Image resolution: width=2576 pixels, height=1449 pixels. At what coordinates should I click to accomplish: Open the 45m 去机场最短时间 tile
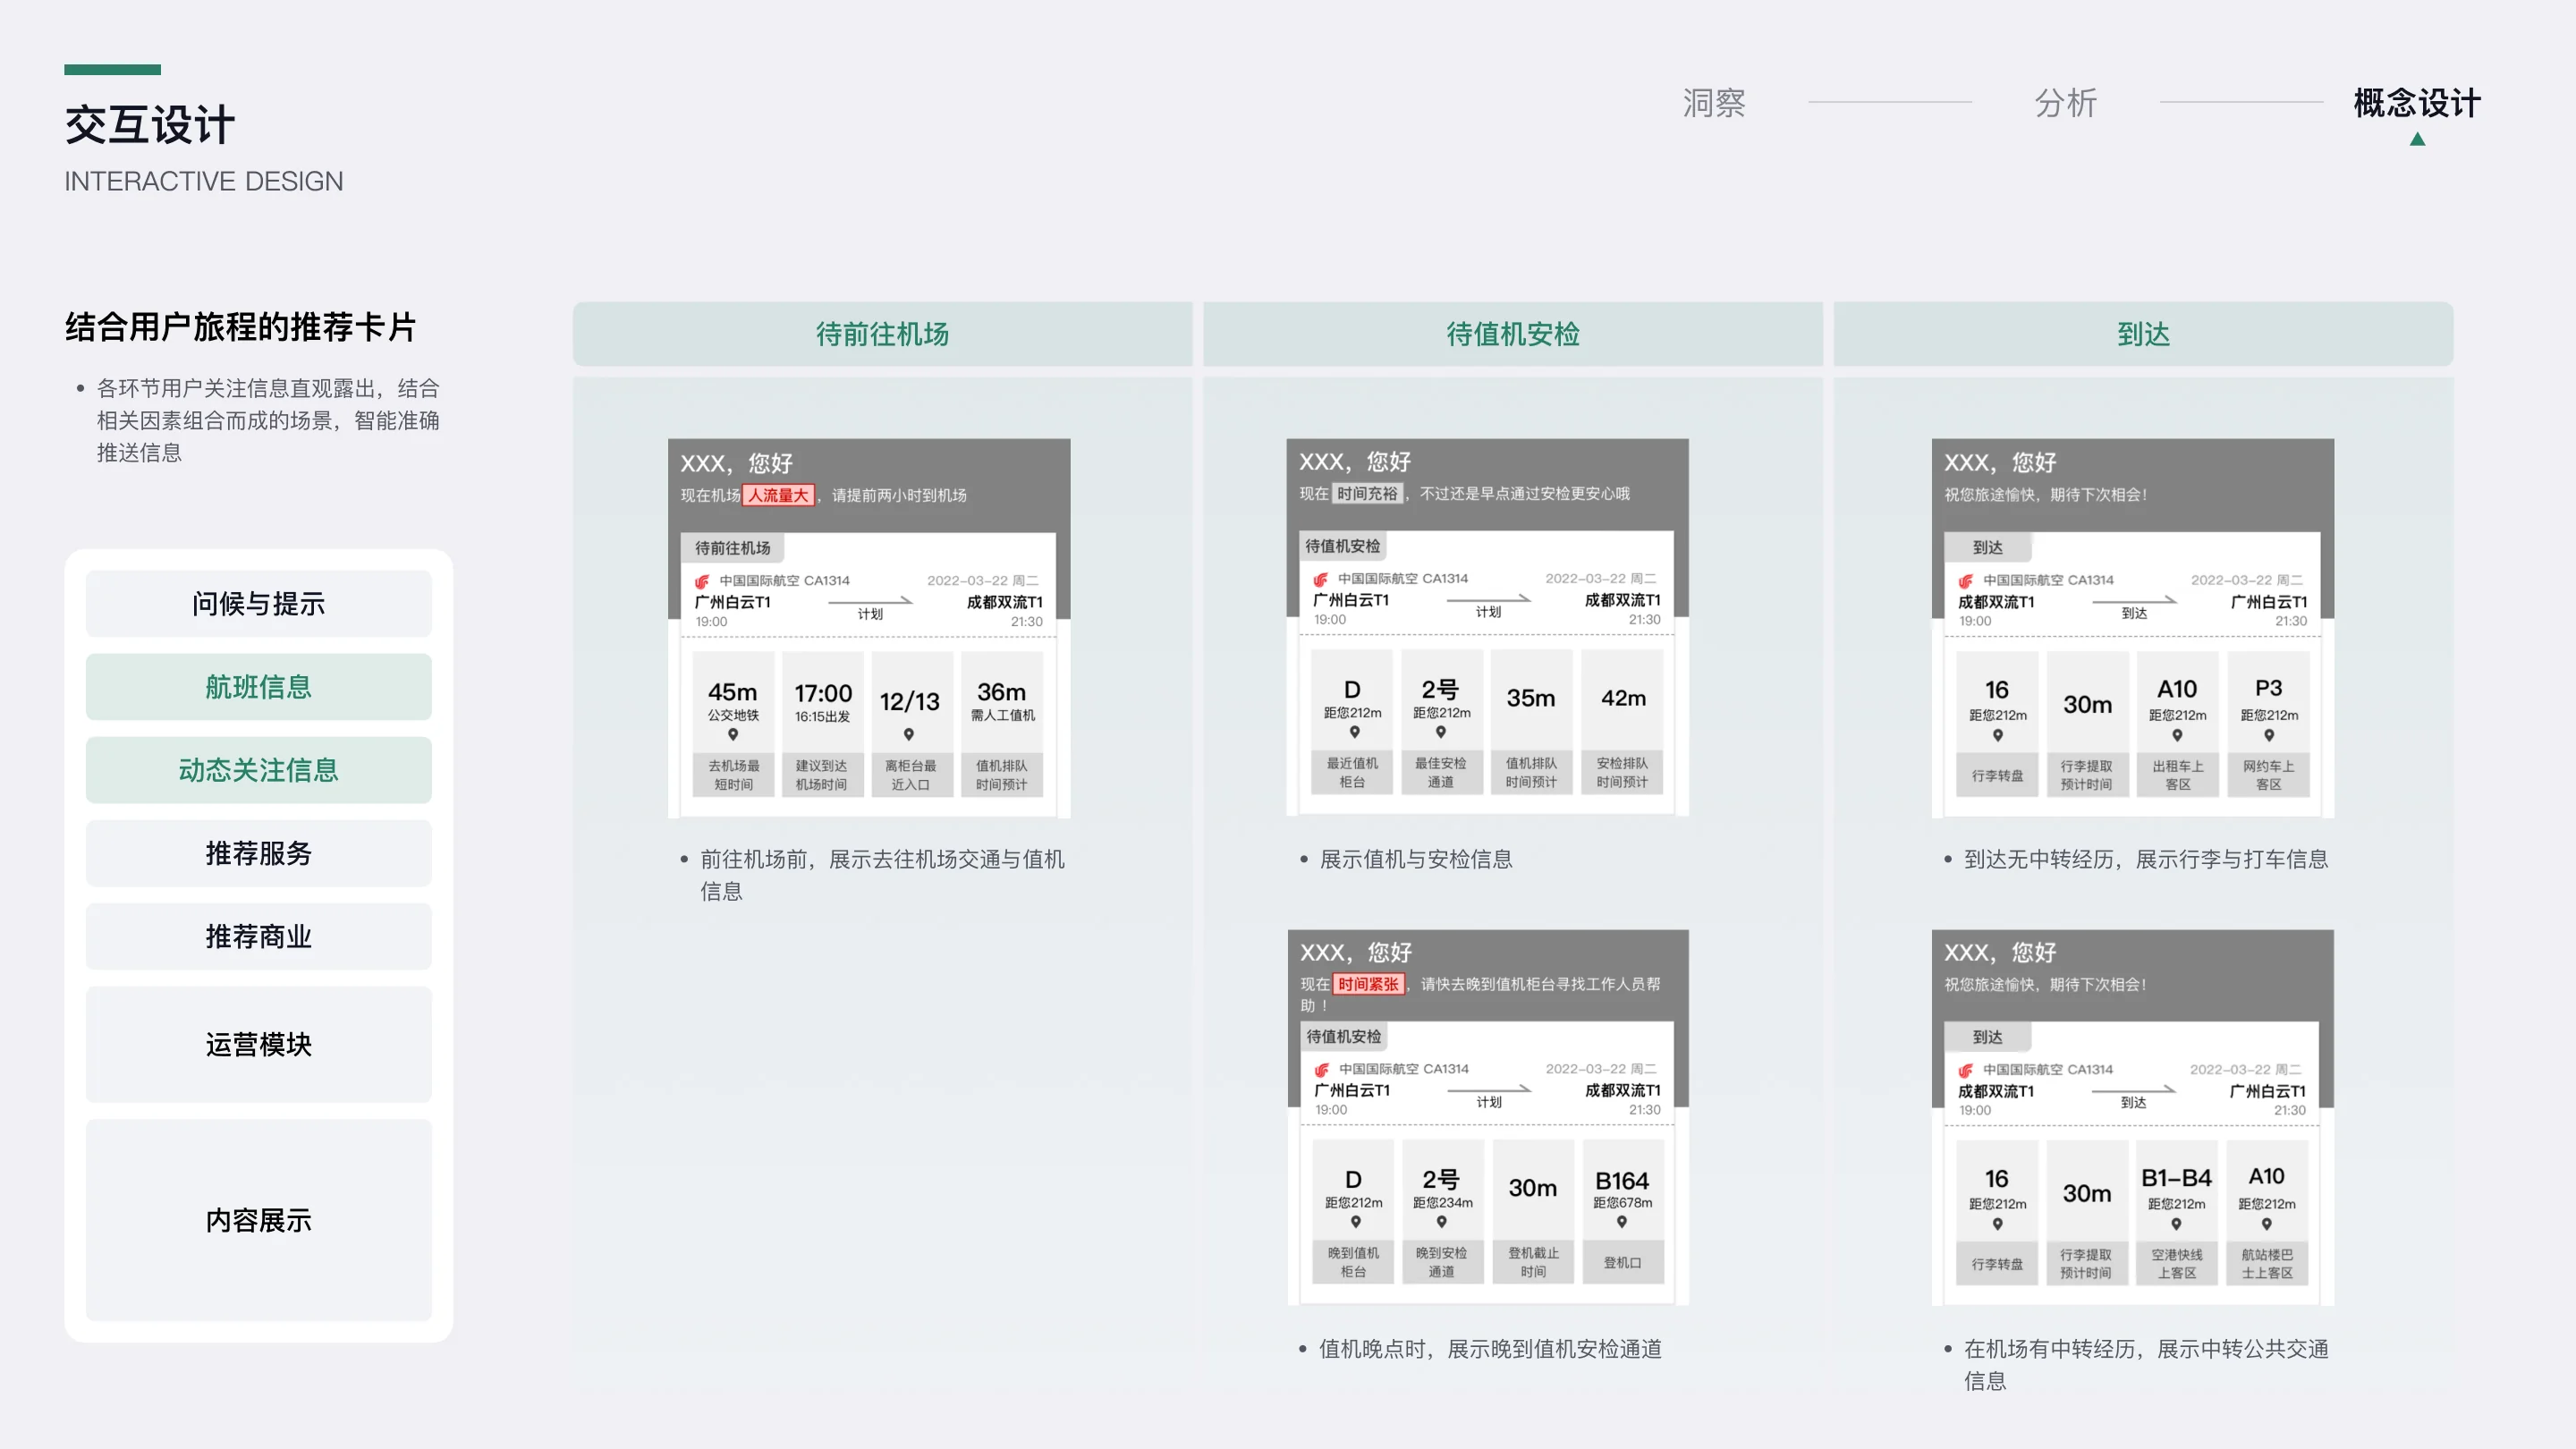(733, 724)
